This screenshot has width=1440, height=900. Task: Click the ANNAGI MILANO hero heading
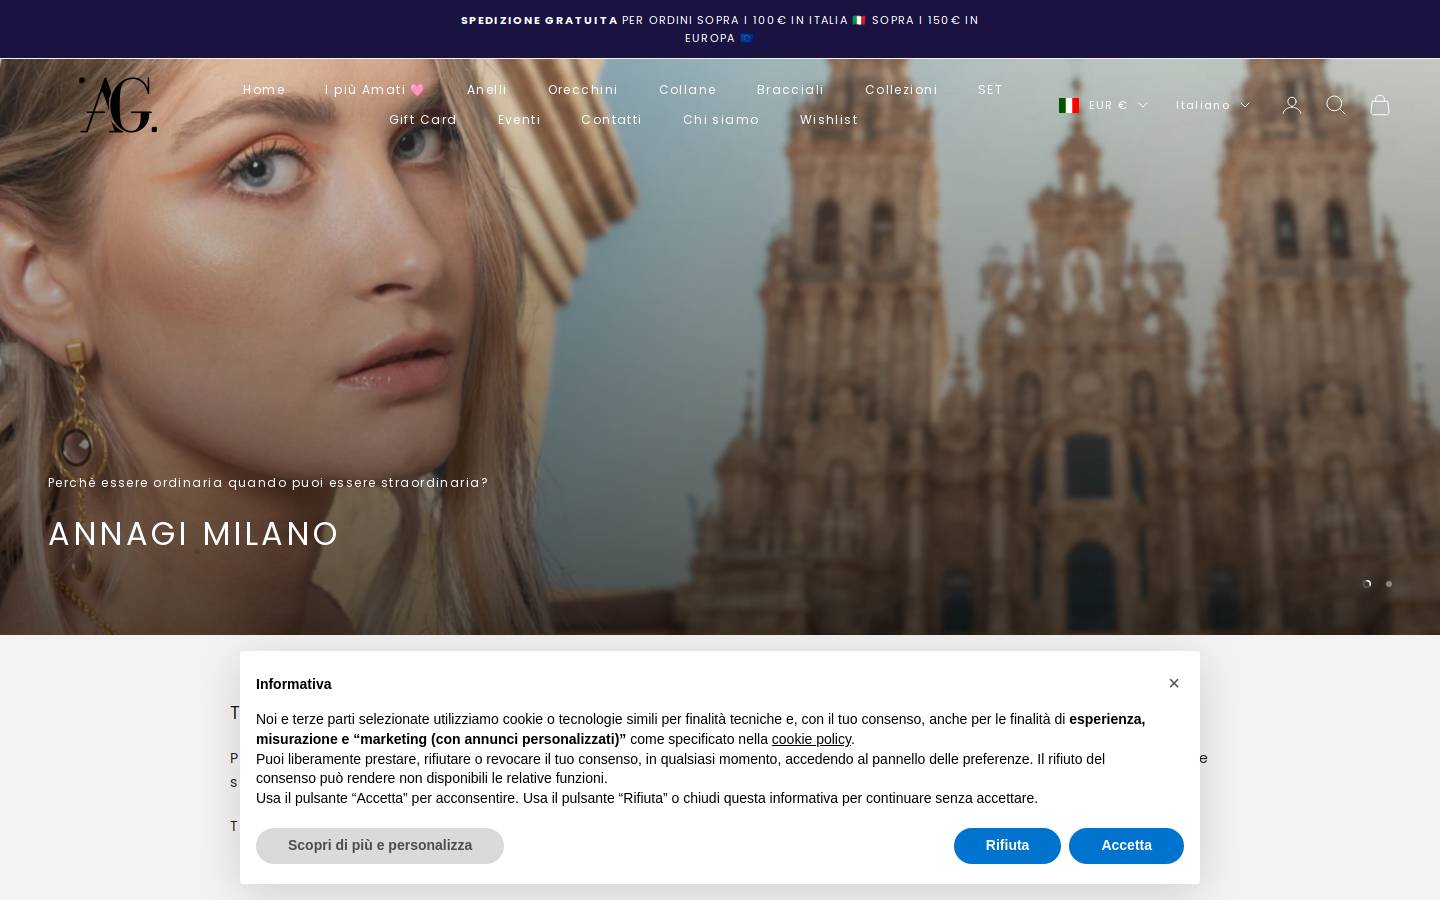194,534
